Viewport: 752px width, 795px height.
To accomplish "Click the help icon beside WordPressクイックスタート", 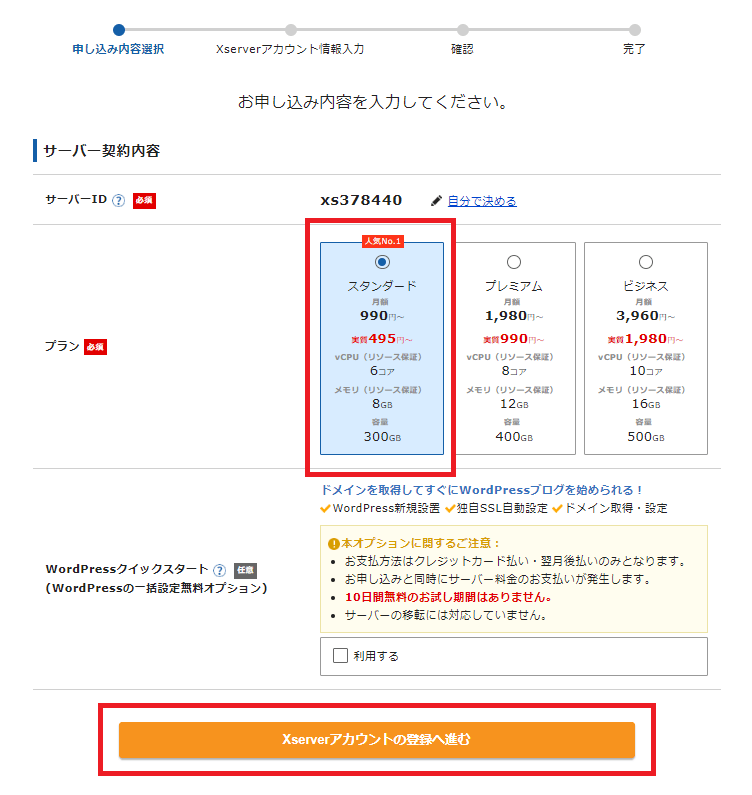I will pyautogui.click(x=219, y=570).
